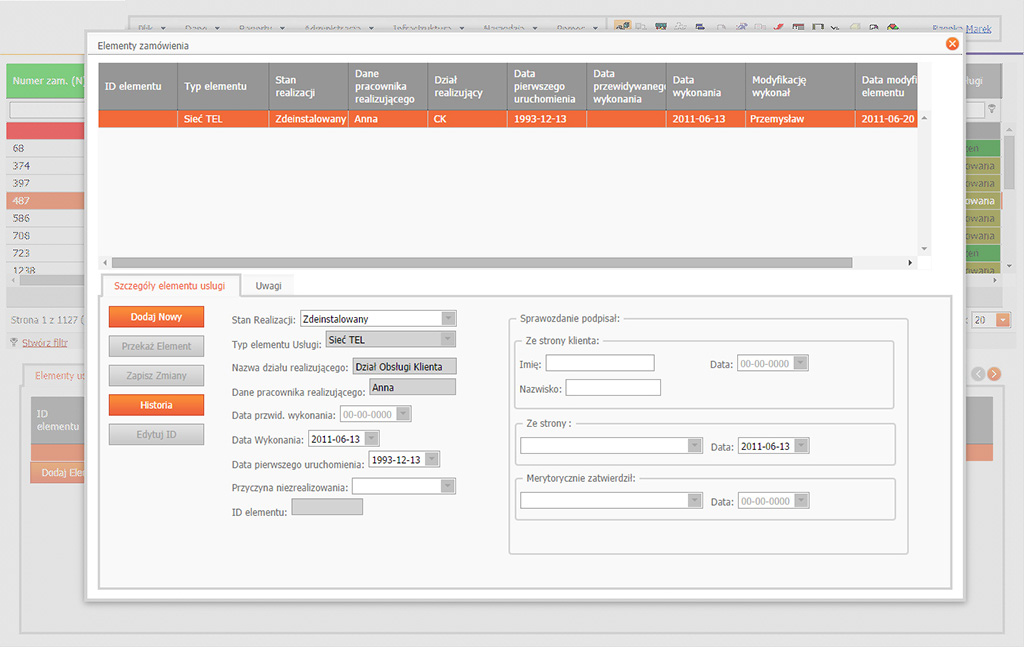Open the Merytorycznie zatwierdził dropdown
Screen dimensions: 1024x647
tap(694, 501)
